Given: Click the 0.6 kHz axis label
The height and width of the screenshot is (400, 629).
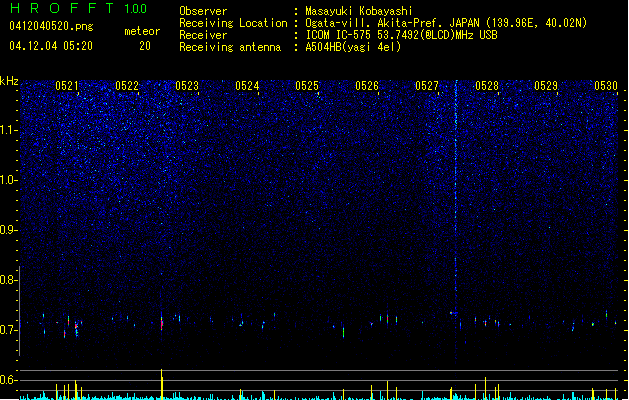Looking at the screenshot, I should pyautogui.click(x=9, y=380).
